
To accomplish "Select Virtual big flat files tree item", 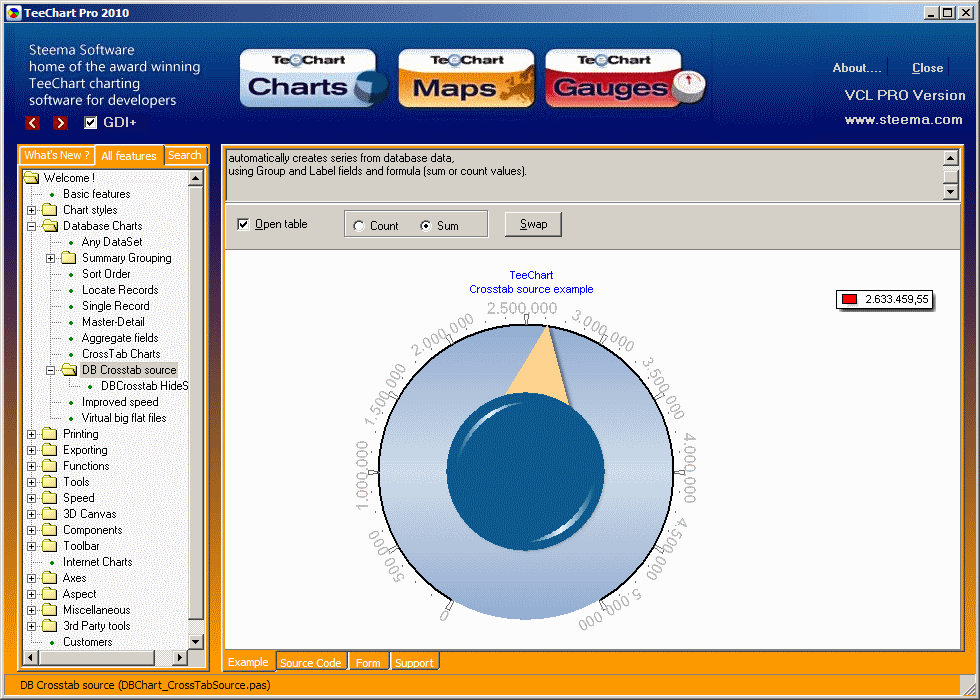I will [x=124, y=418].
